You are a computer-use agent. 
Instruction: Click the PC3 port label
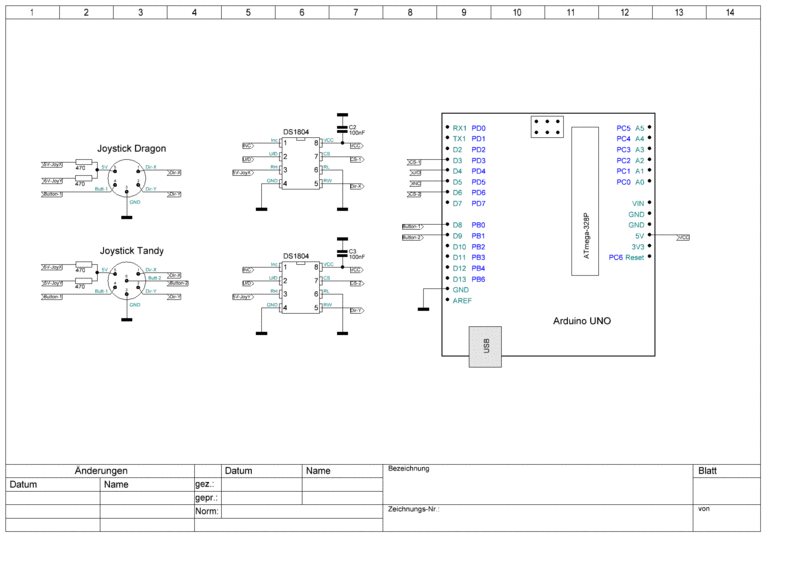coord(623,150)
